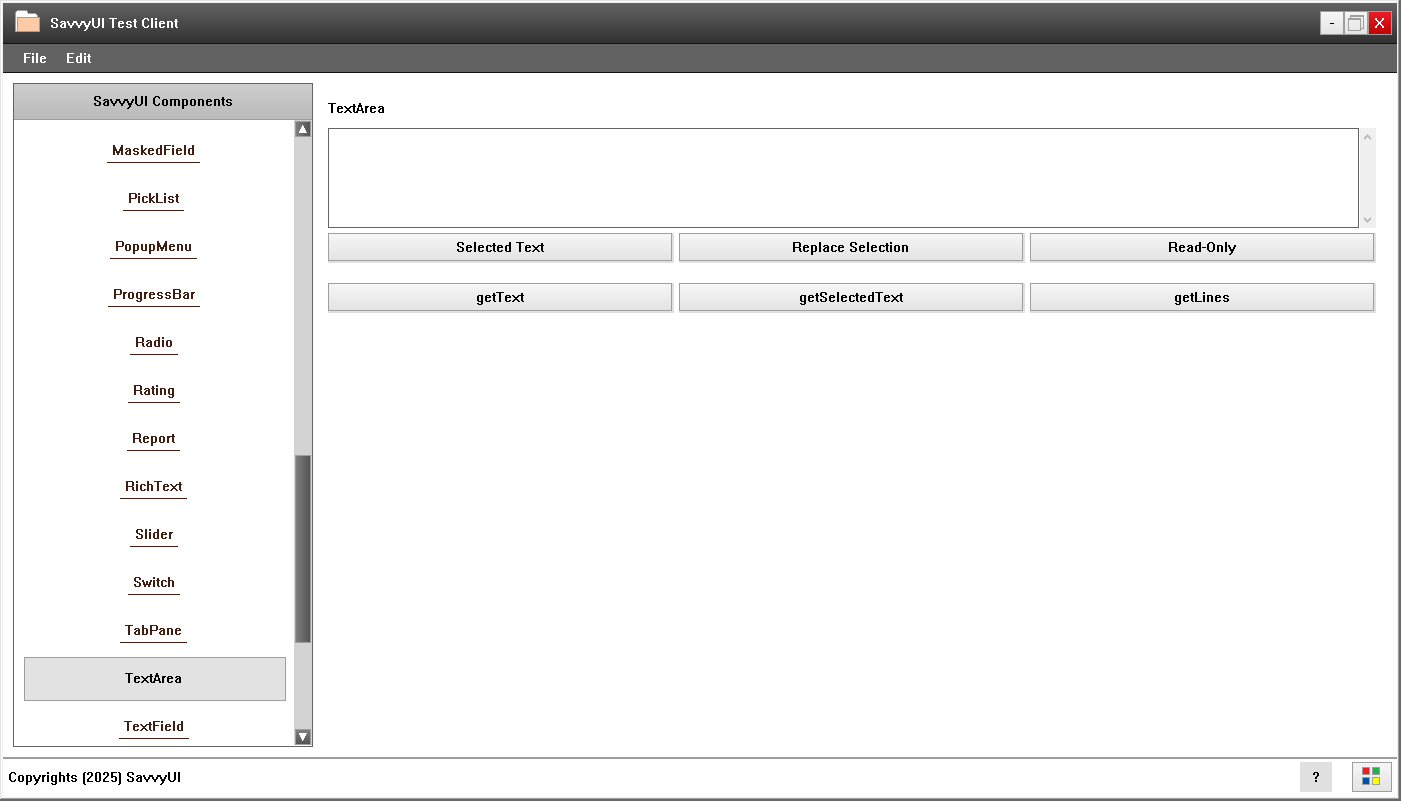This screenshot has height=801, width=1401.
Task: Enable Read-Only mode
Action: 1202,247
